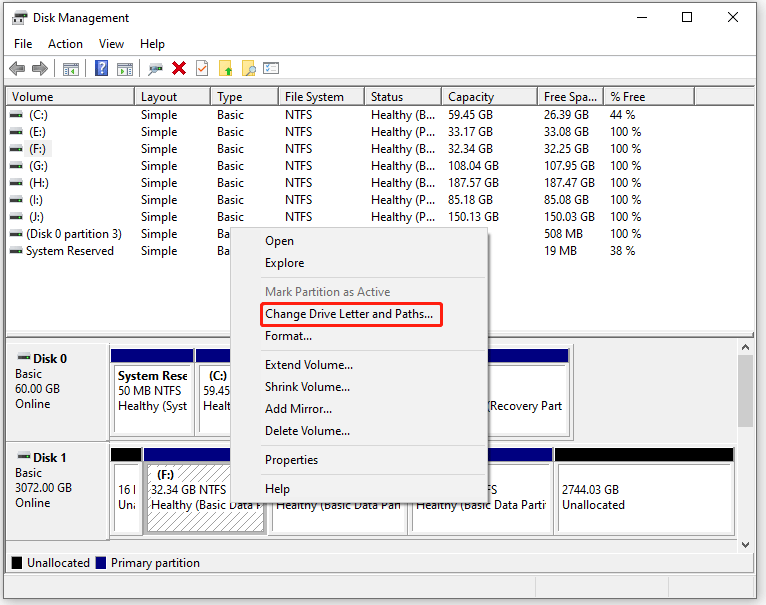Click the black Unallocated legend swatch
This screenshot has height=605, width=766.
(x=17, y=563)
